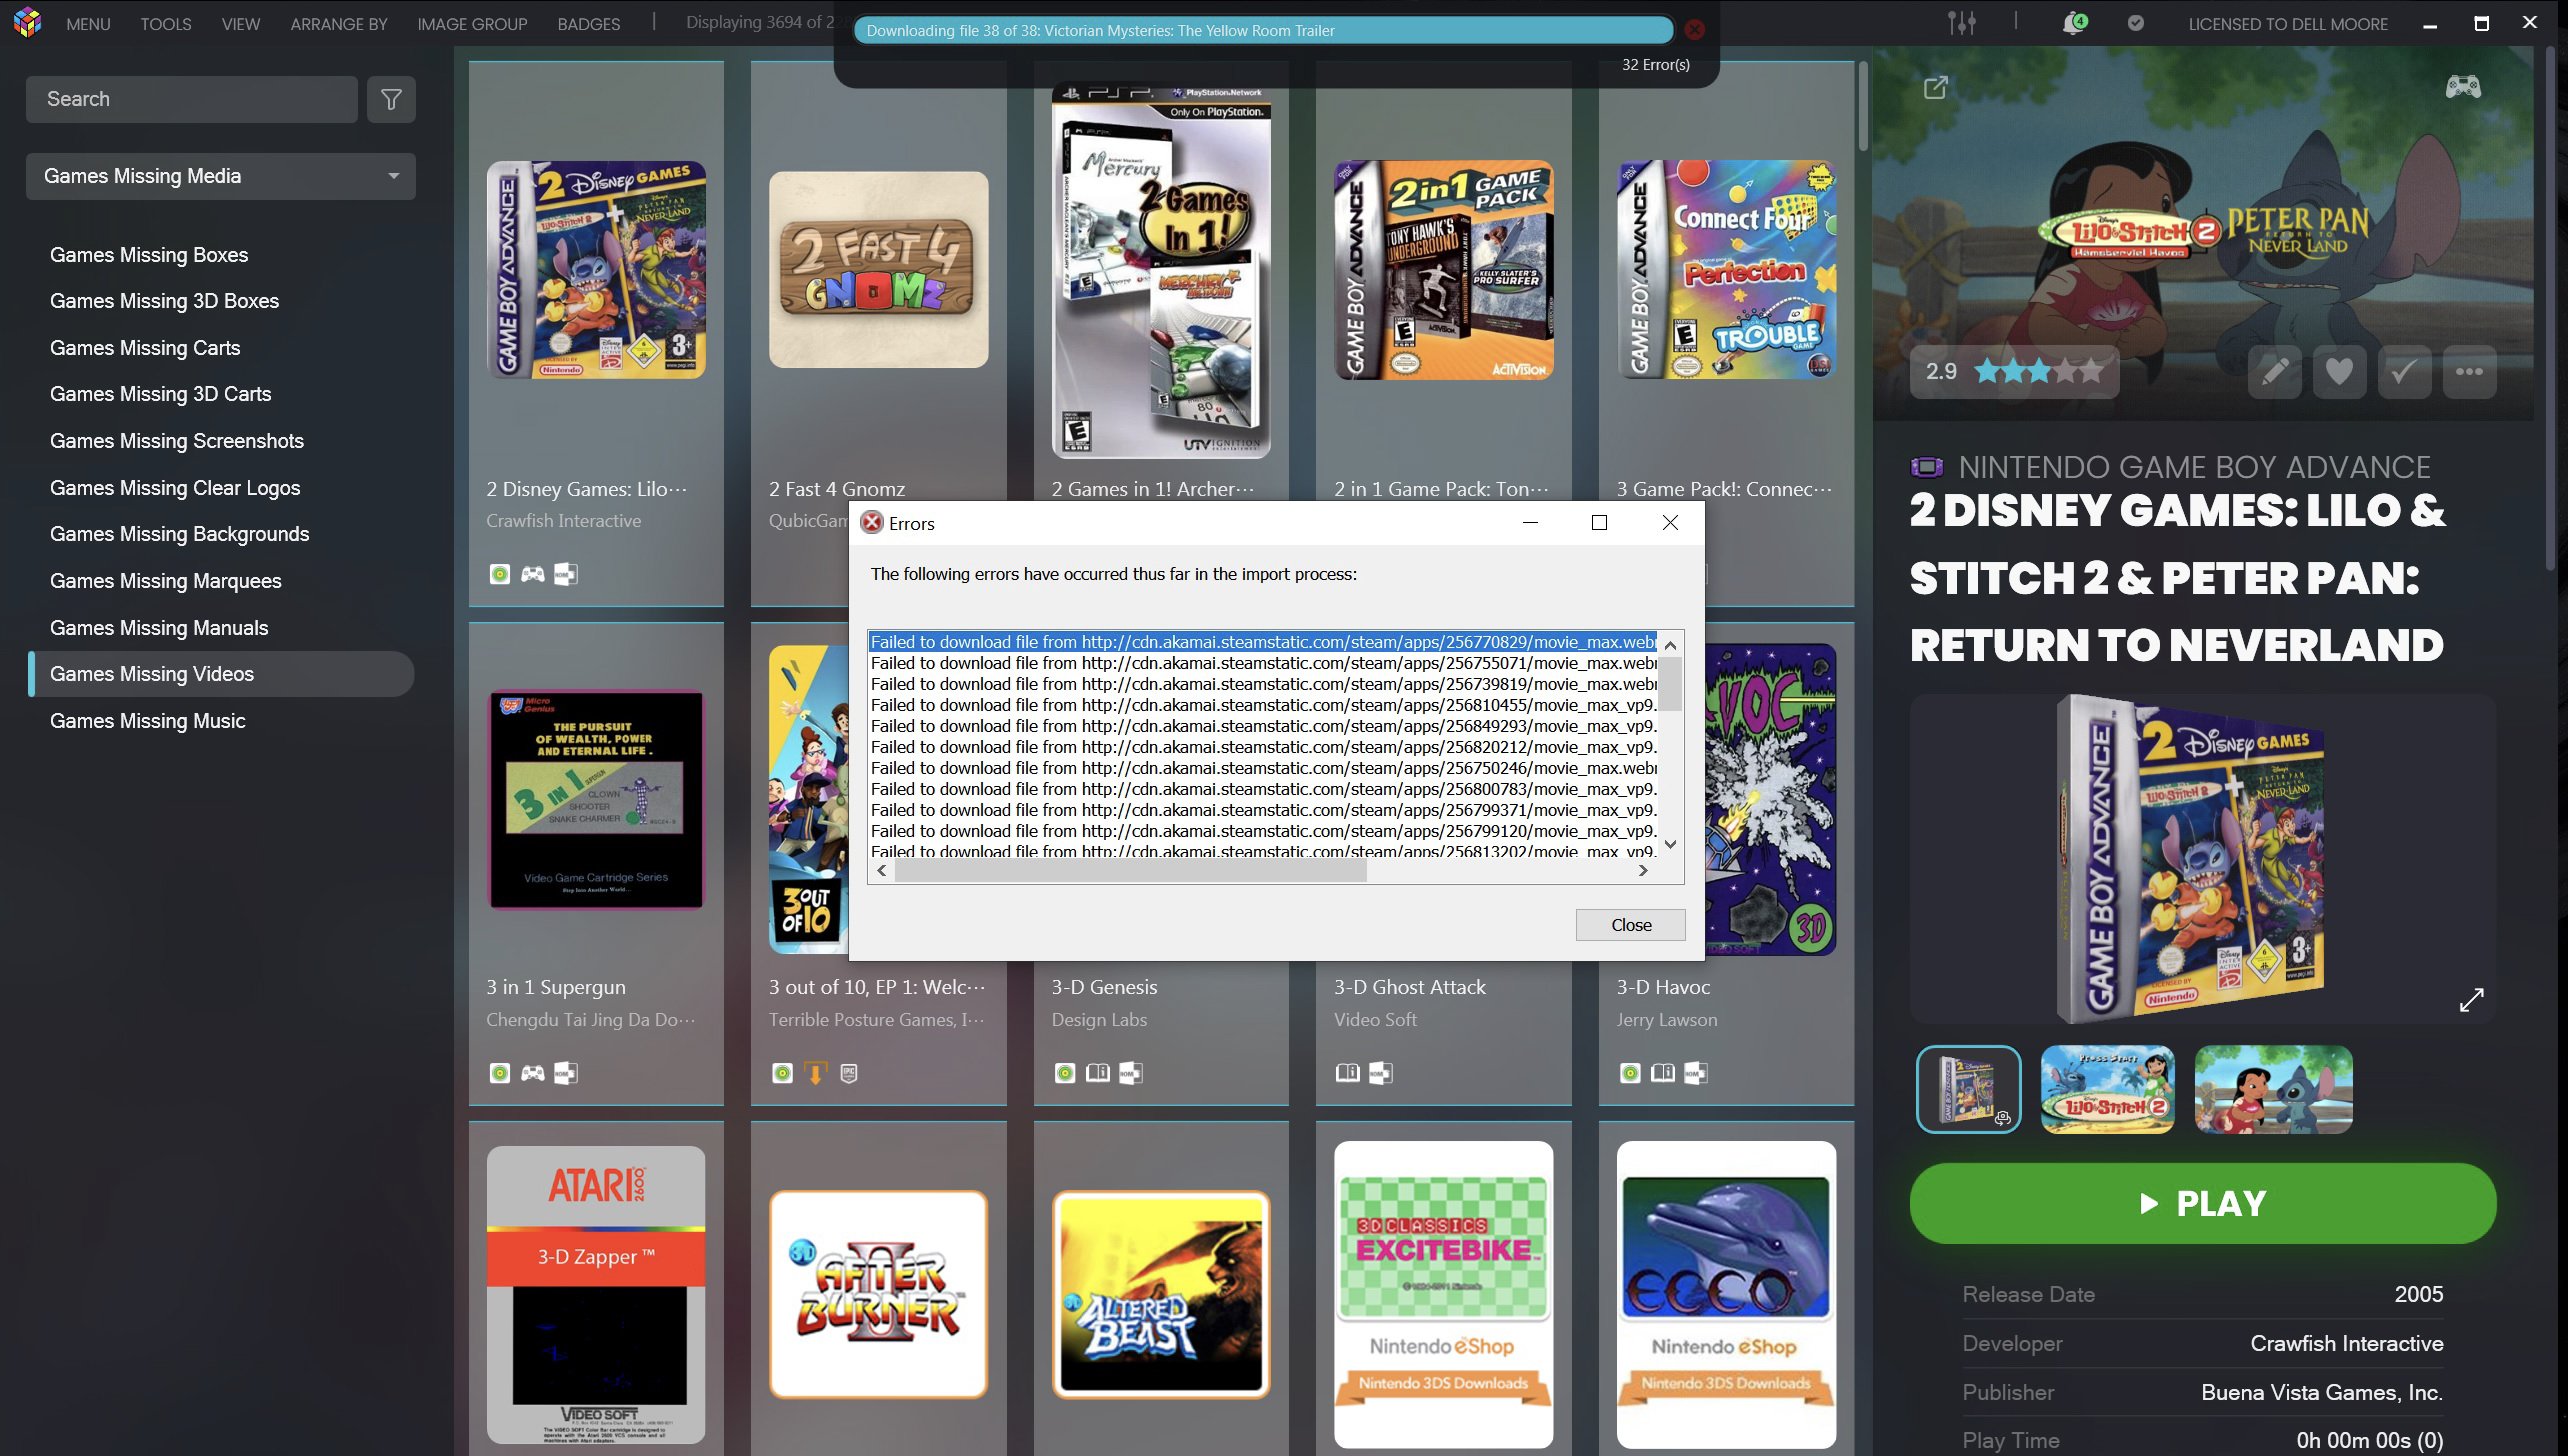Viewport: 2568px width, 1456px height.
Task: Expand the box image to fullscreen arrow icon
Action: click(2471, 999)
